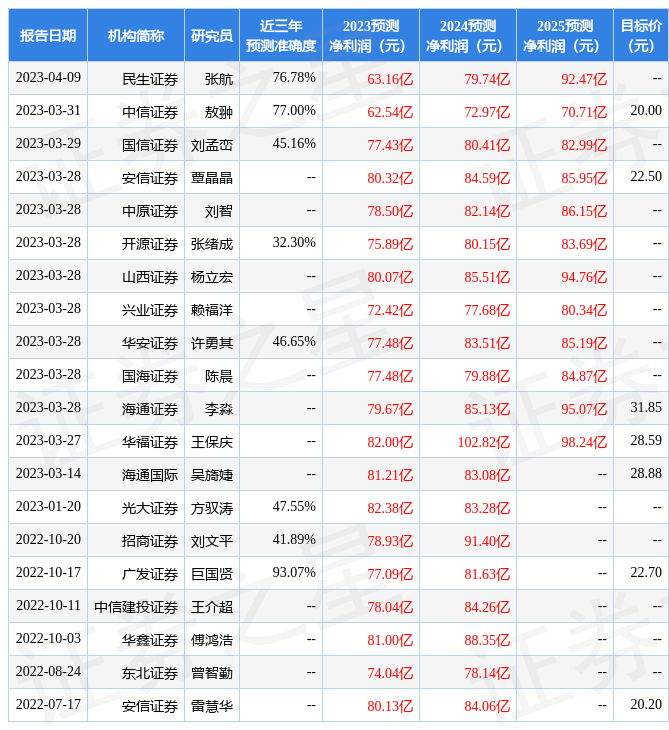Select the 中信建投证券 institution cell

(136, 608)
